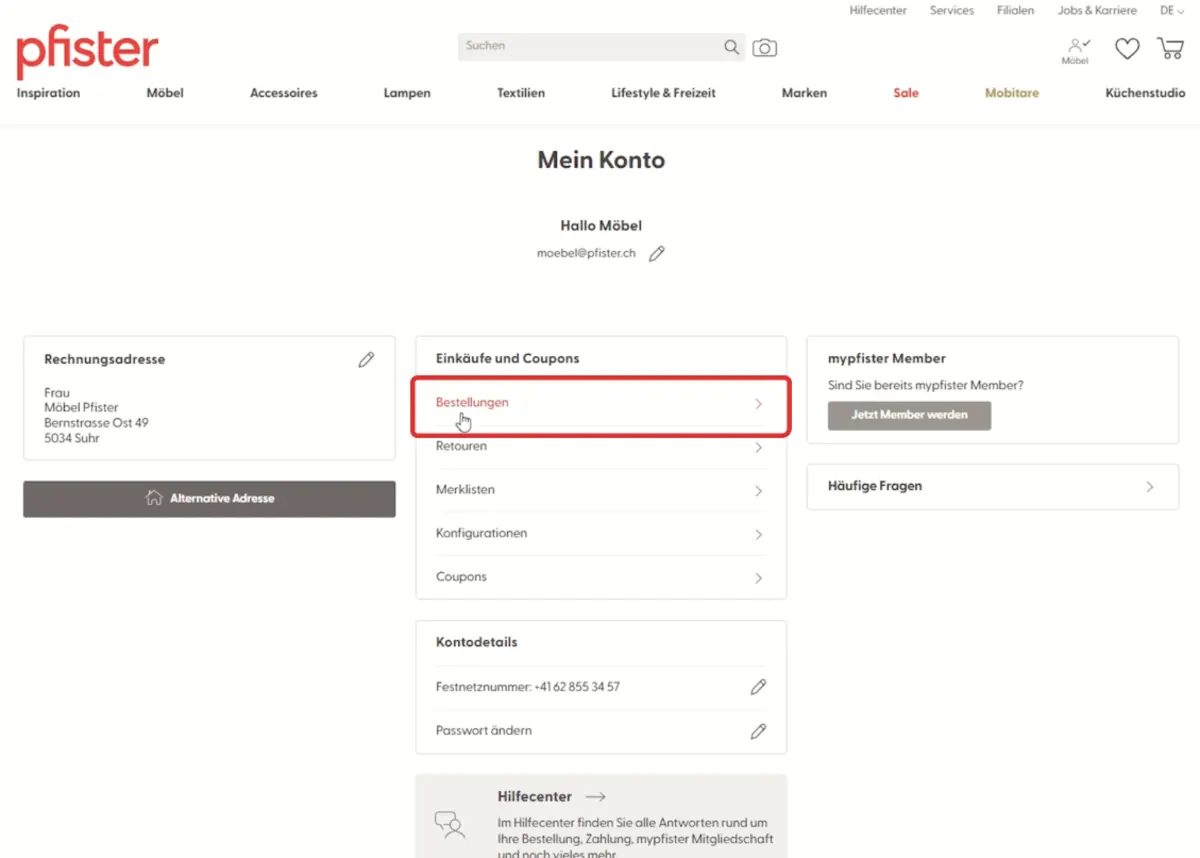Viewport: 1200px width, 858px height.
Task: Edit Festnetznummer with pencil icon
Action: [758, 687]
